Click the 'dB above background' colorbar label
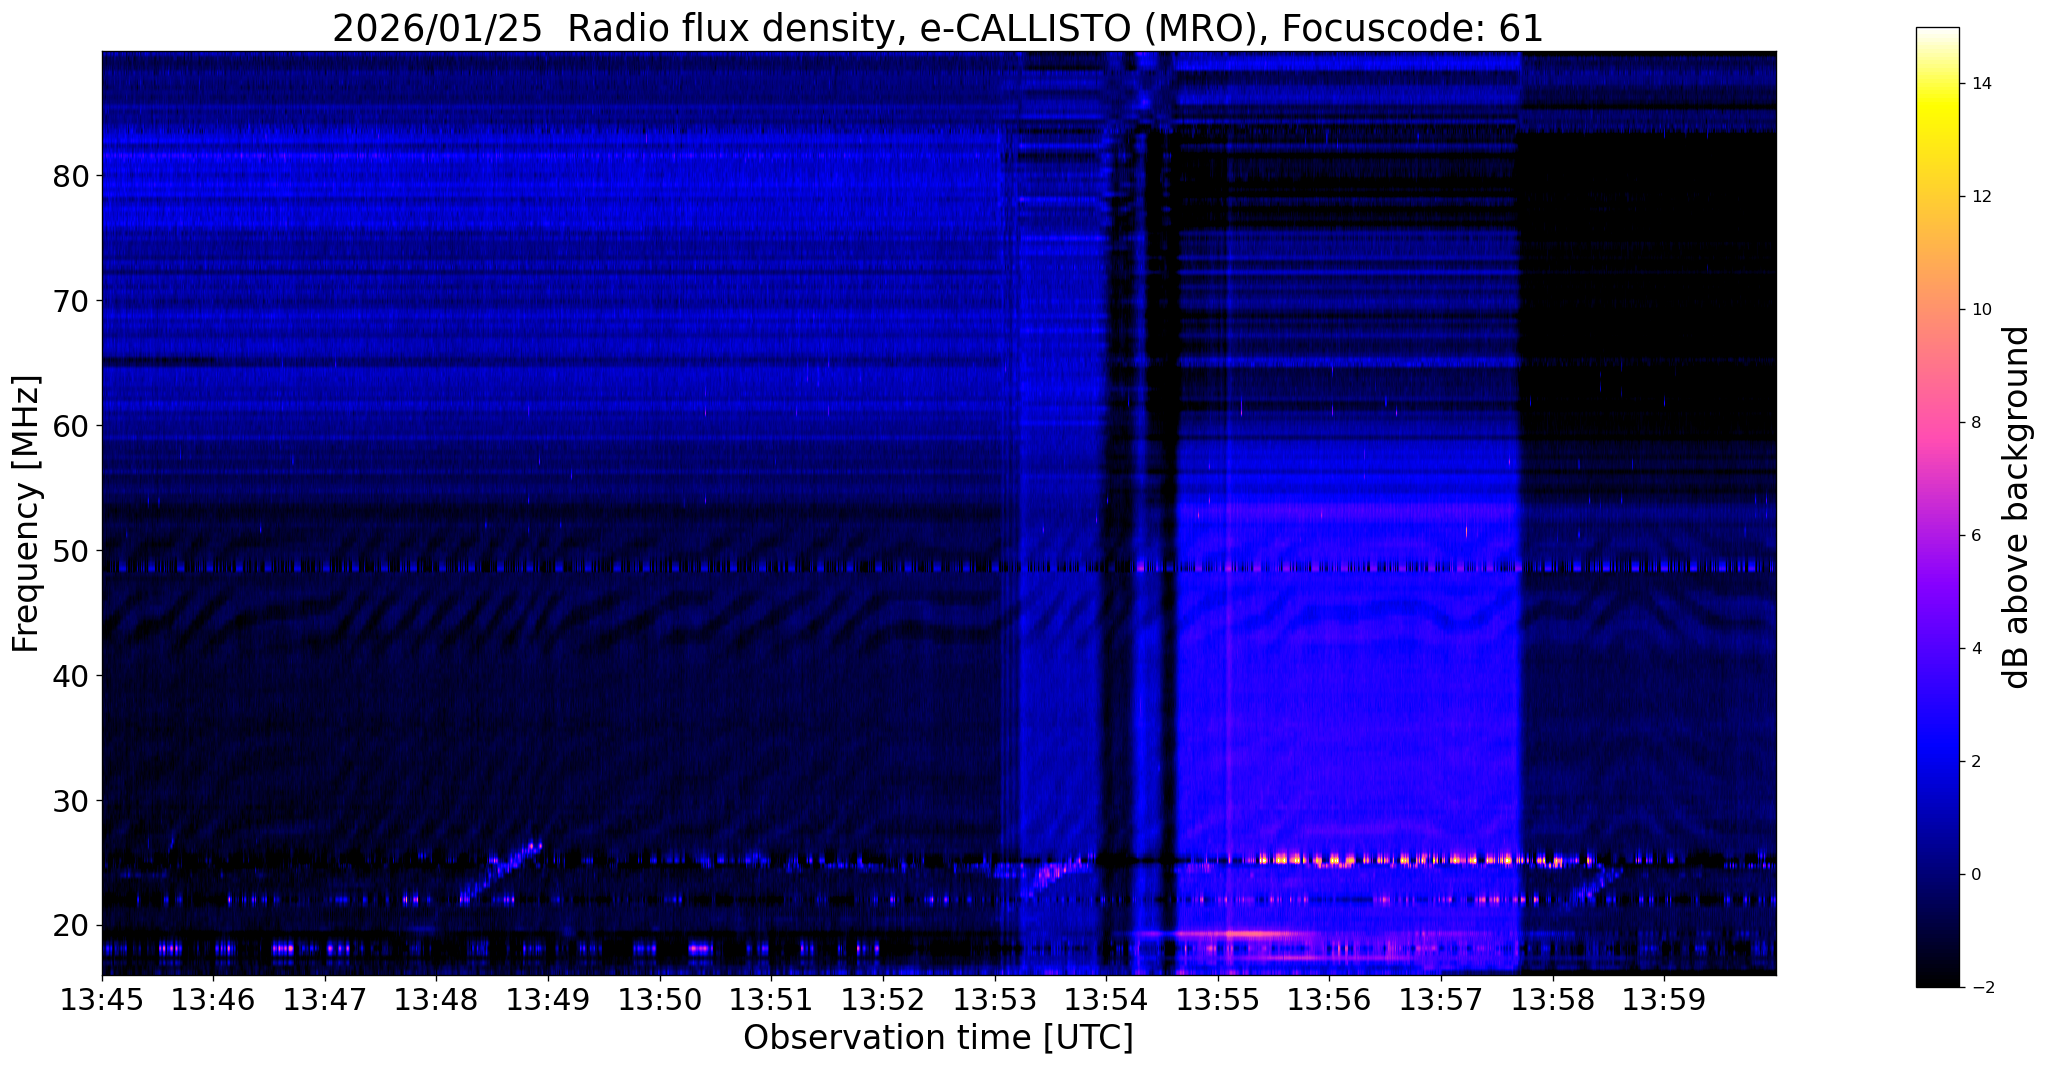Viewport: 2047px width, 1067px height. pos(2018,507)
